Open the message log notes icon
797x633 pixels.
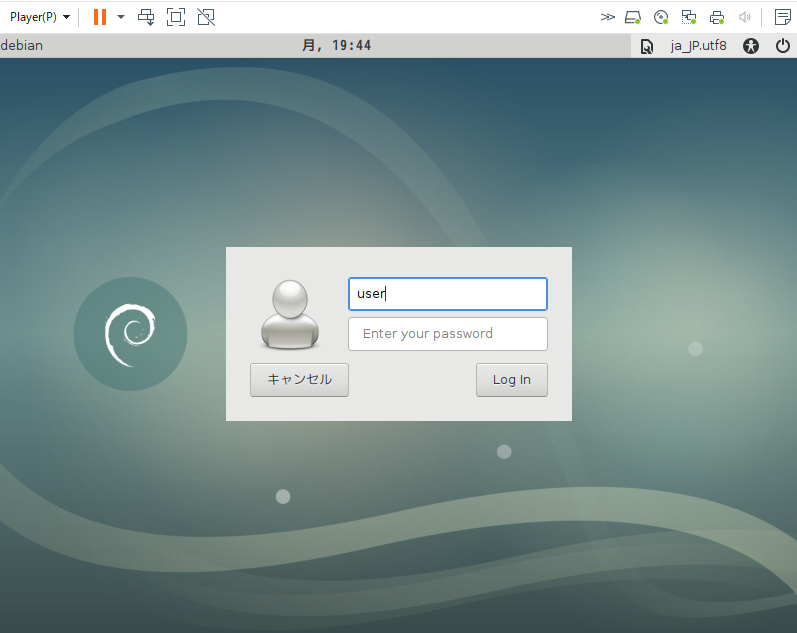[782, 17]
